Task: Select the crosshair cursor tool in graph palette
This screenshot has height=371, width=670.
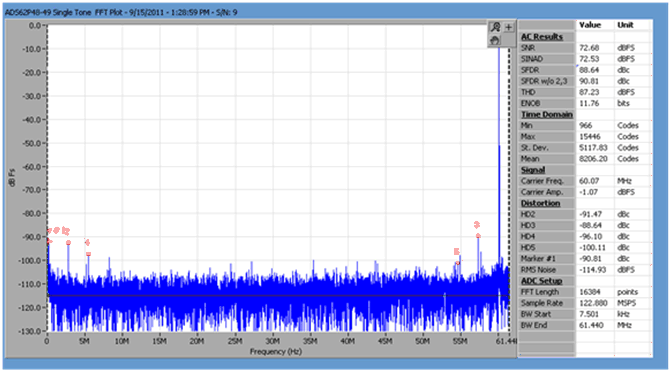Action: click(508, 27)
